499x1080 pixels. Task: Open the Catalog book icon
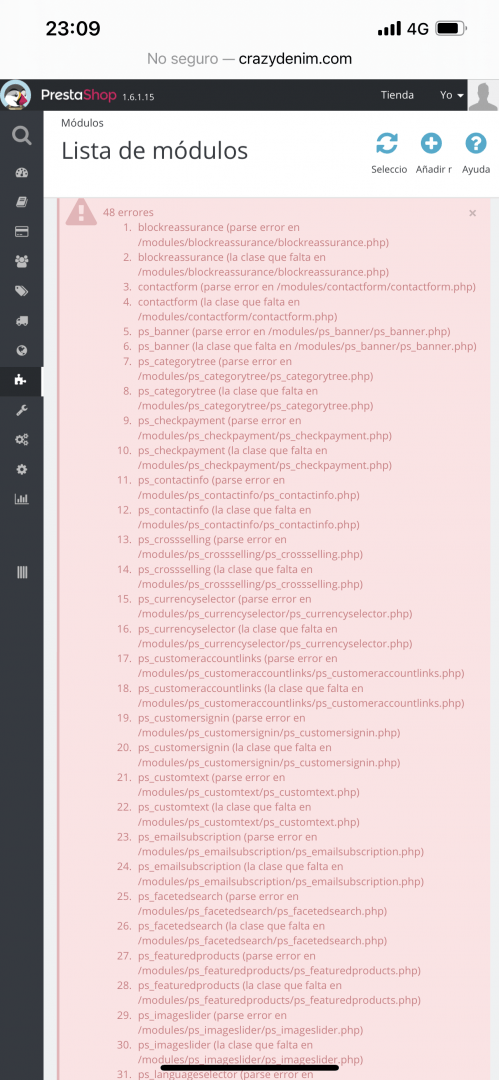pos(21,202)
